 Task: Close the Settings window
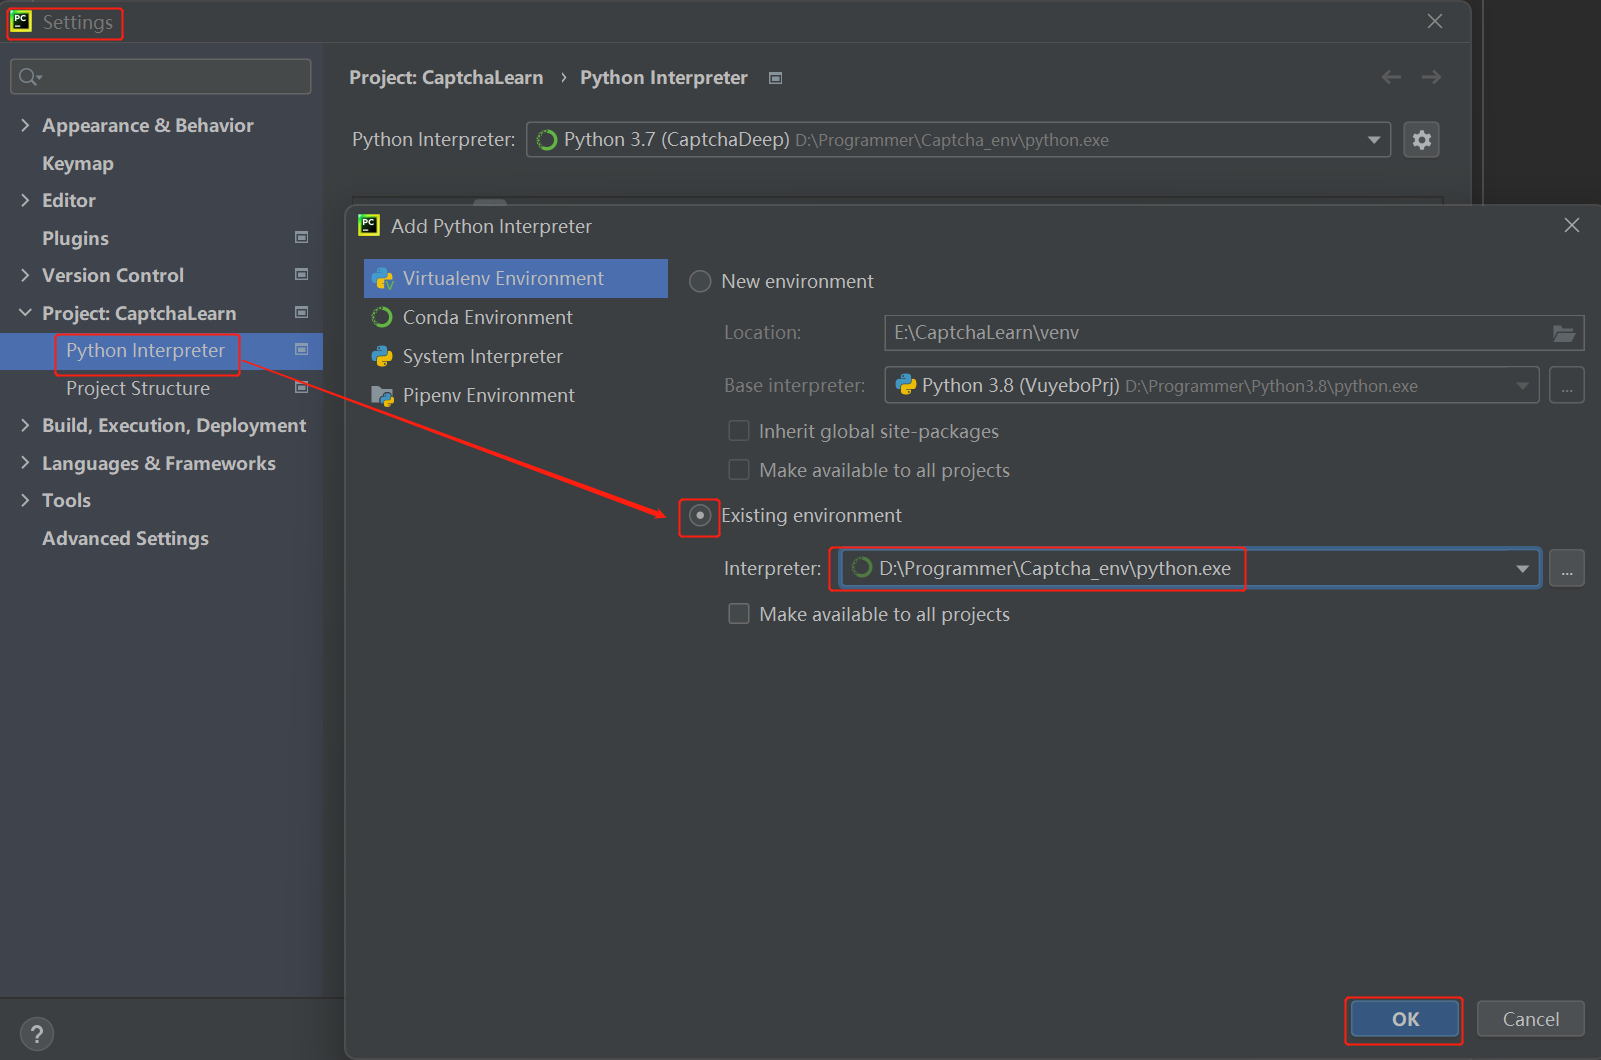(x=1435, y=21)
